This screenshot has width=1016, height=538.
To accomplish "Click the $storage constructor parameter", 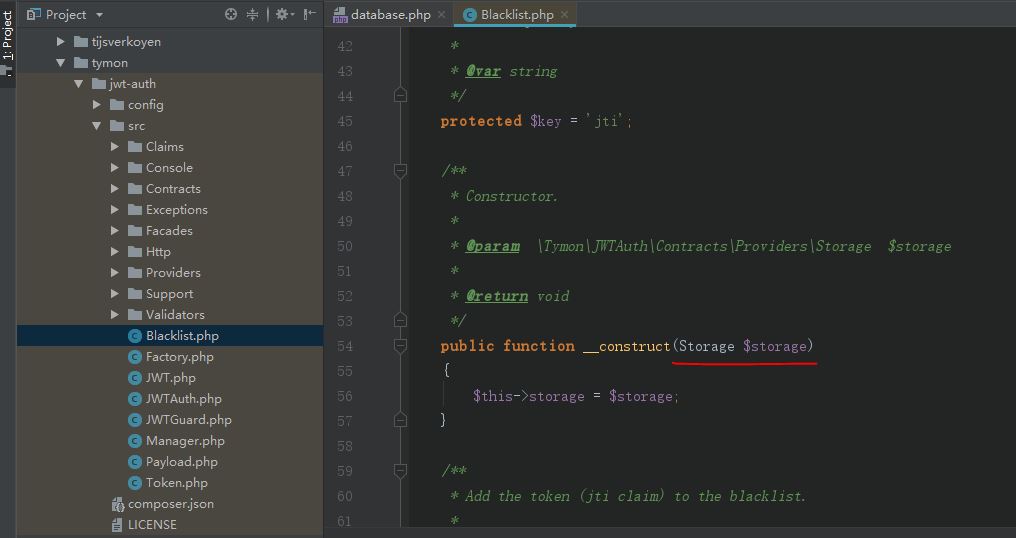I will pyautogui.click(x=775, y=346).
